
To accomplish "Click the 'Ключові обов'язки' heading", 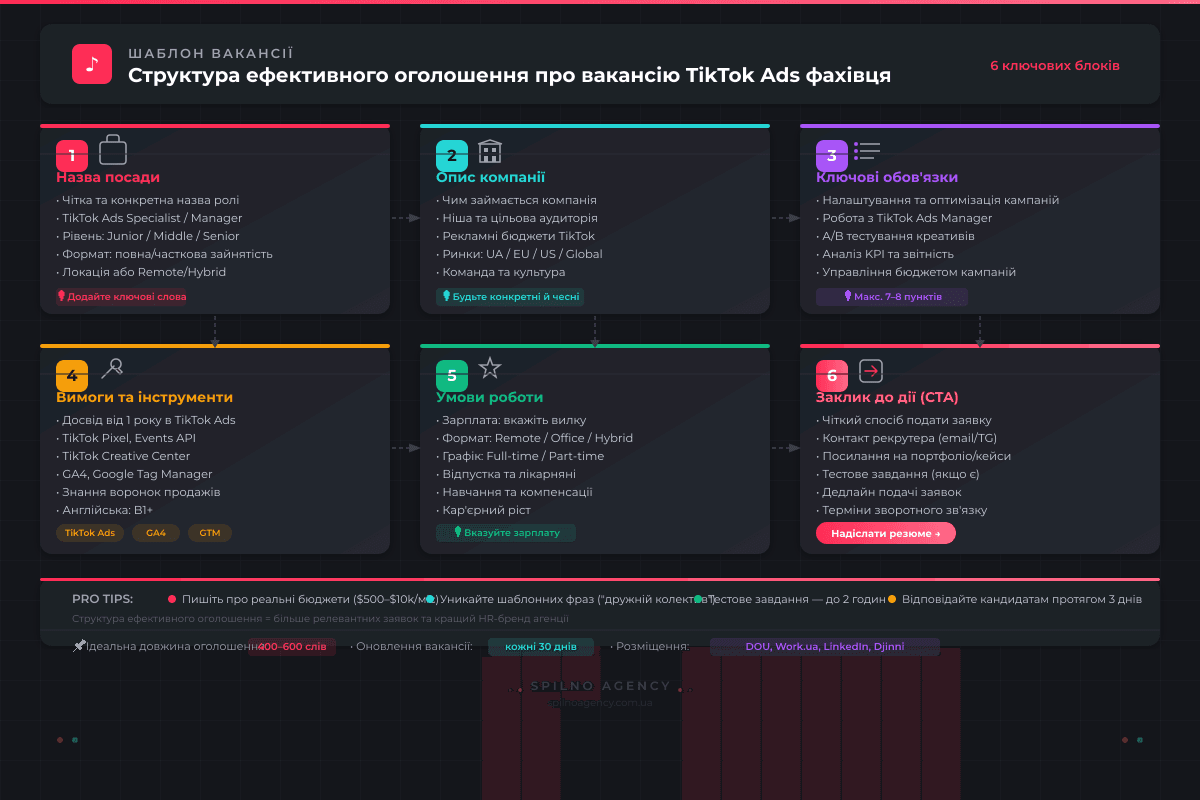I will (x=887, y=178).
